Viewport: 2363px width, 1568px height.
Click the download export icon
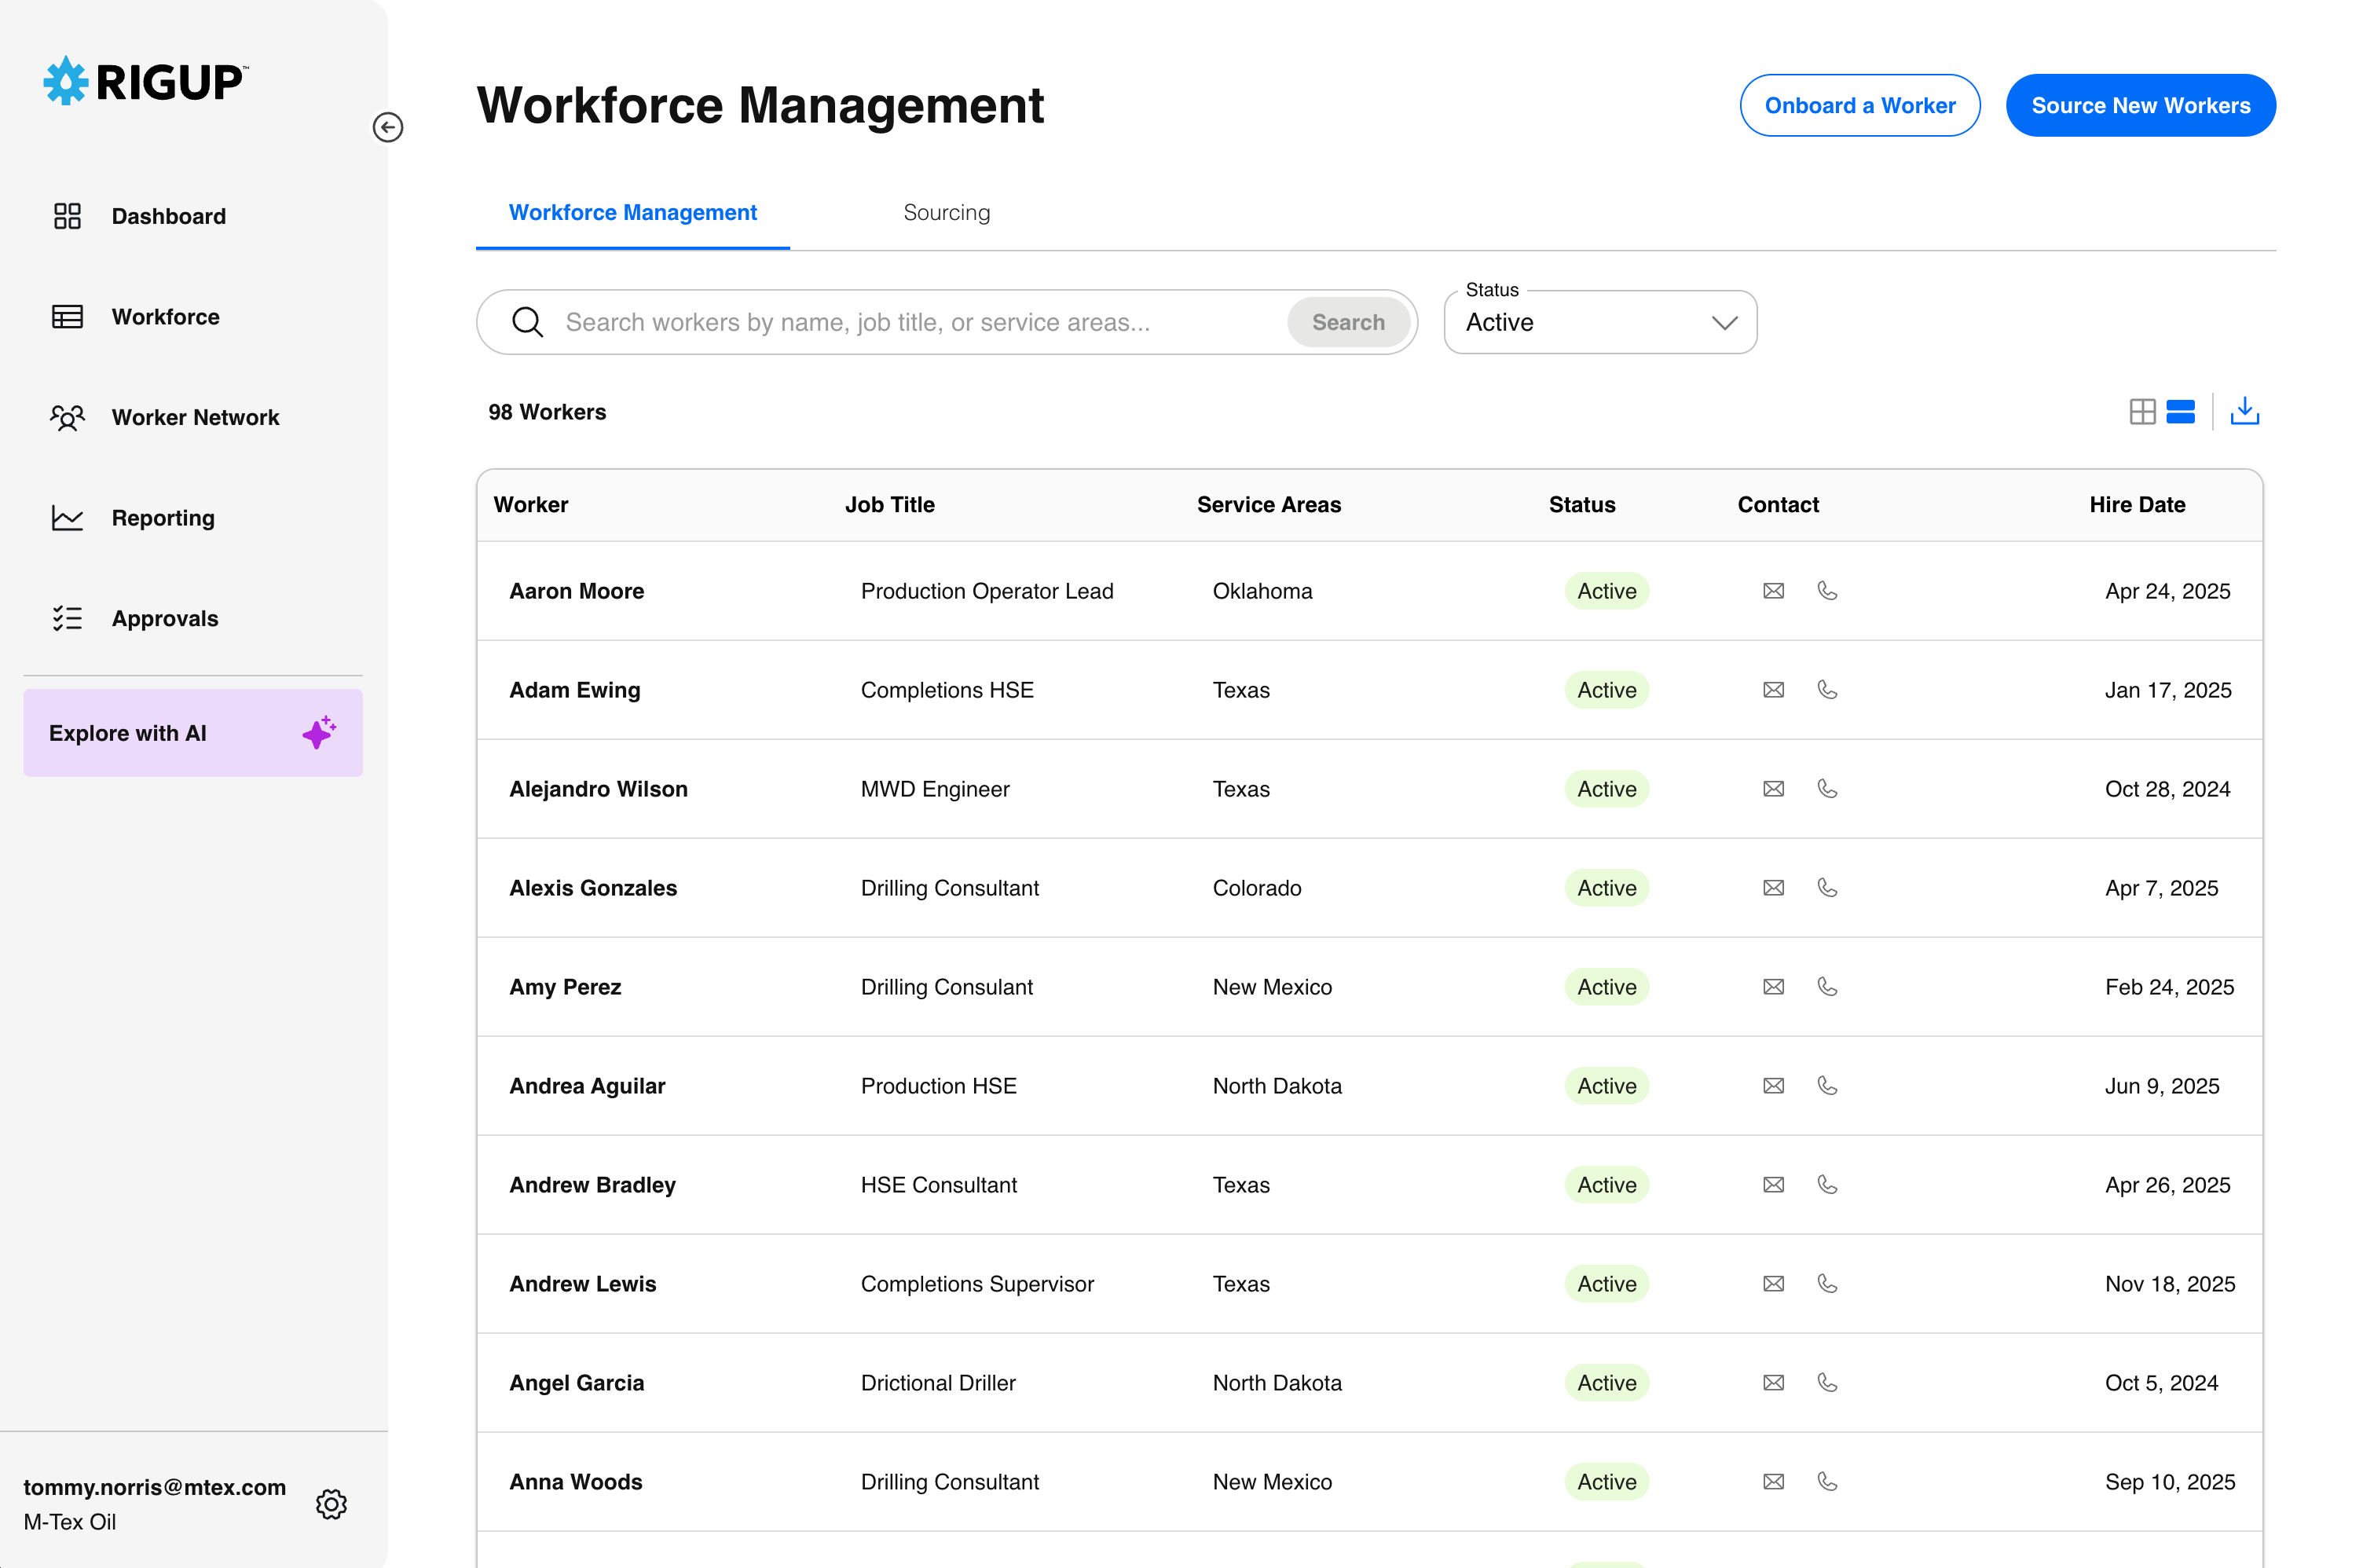coord(2245,411)
